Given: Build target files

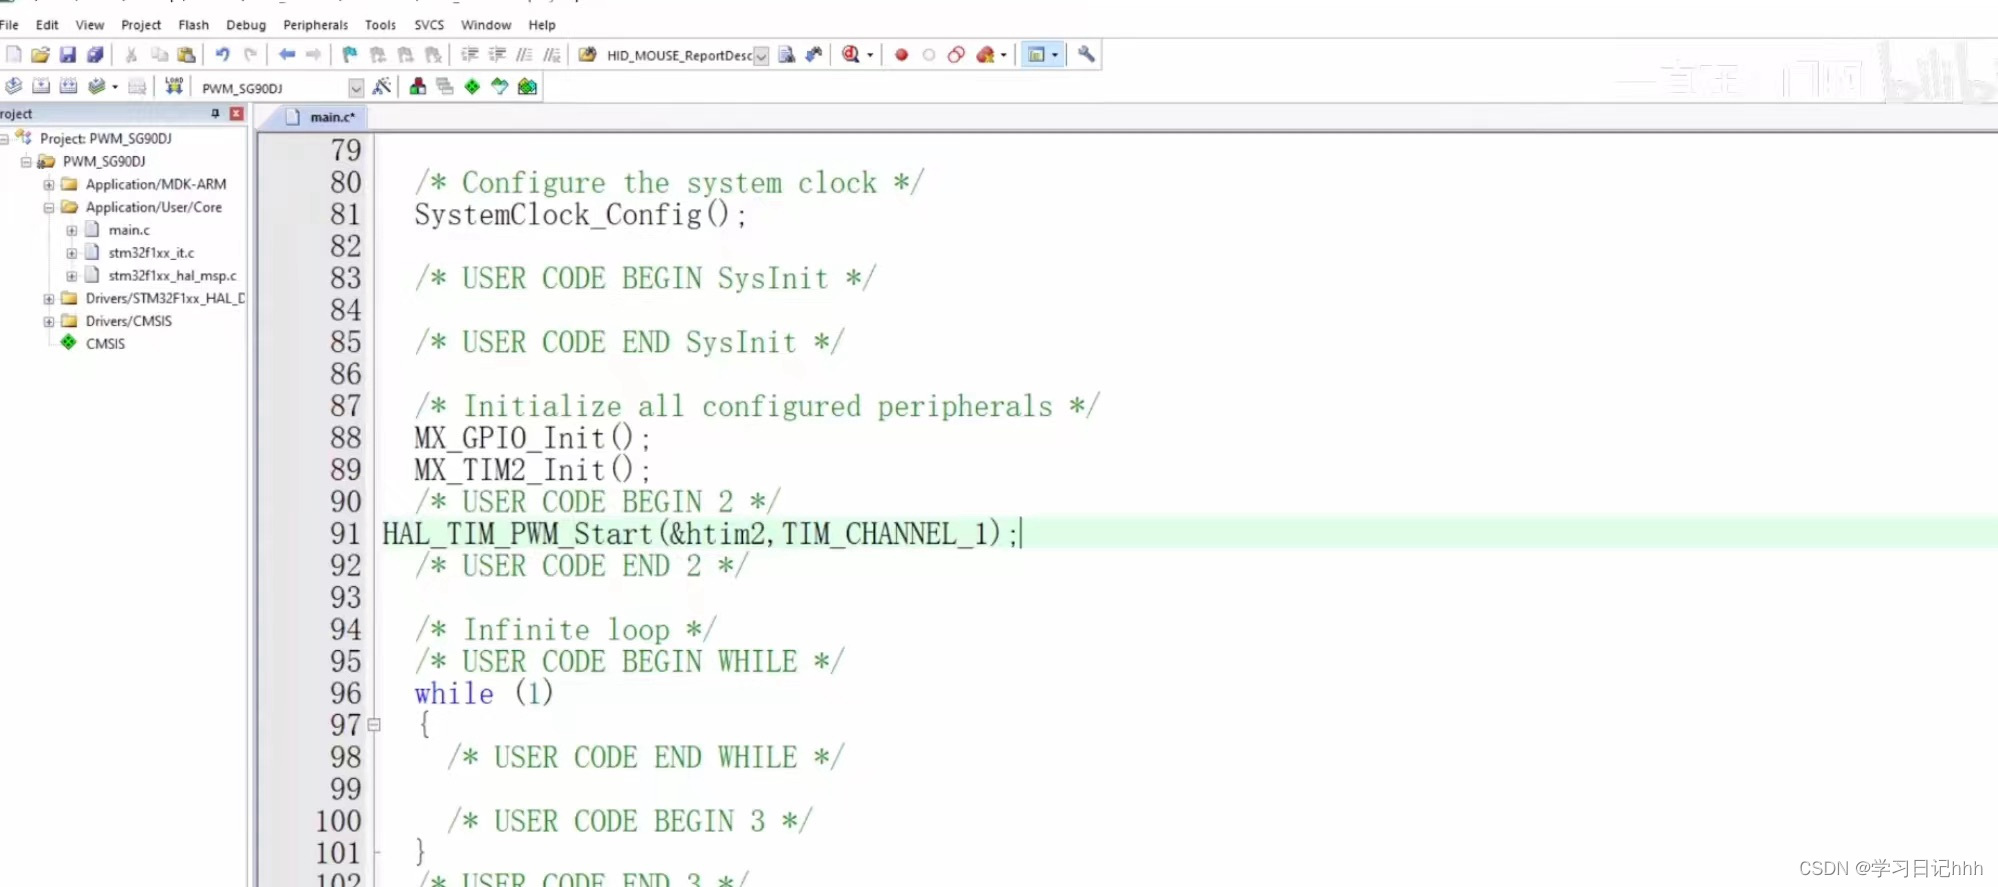Looking at the screenshot, I should point(41,87).
